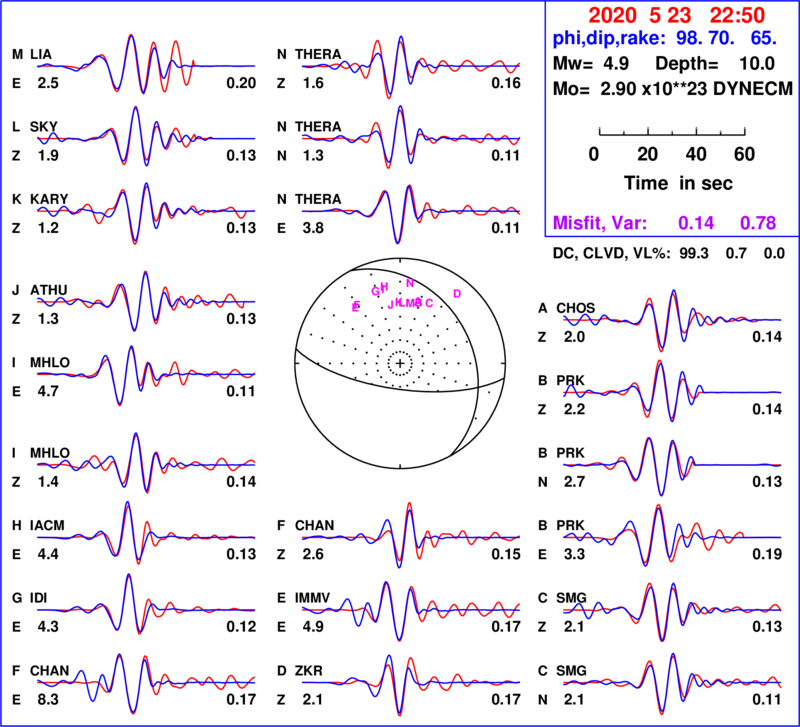Click the "CHAN" label with amplitude 2.6
Screen dimensions: 800x727
click(314, 525)
